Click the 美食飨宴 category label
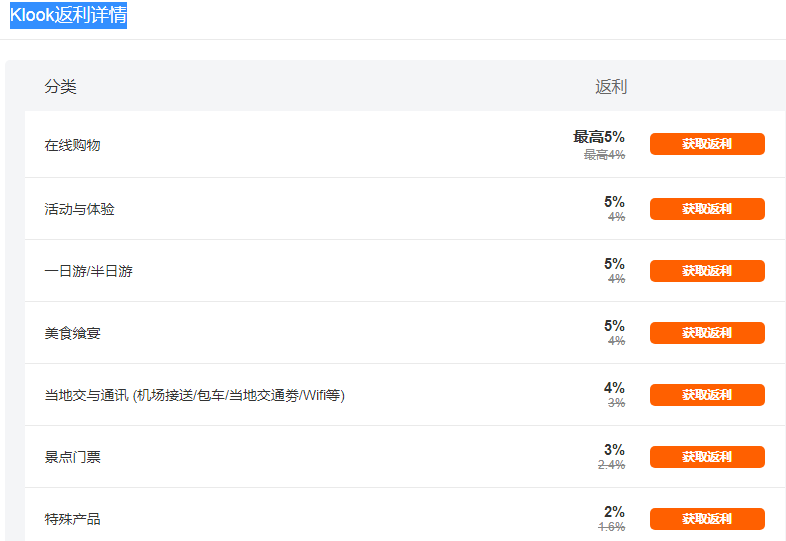This screenshot has width=786, height=541. [72, 333]
